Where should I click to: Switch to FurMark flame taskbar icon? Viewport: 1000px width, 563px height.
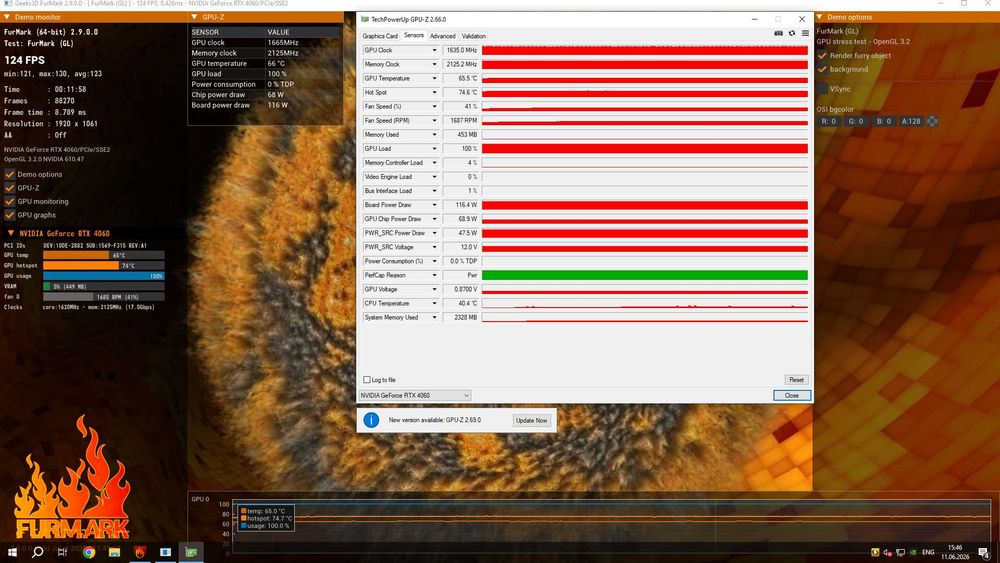point(140,552)
